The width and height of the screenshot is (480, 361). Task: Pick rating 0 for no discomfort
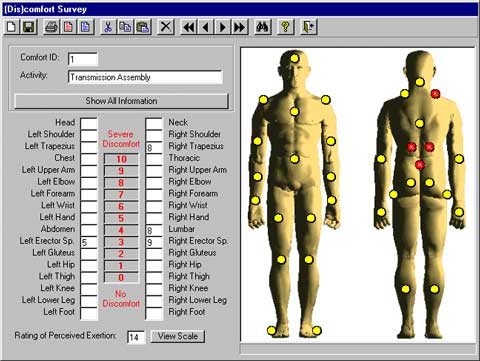(121, 277)
